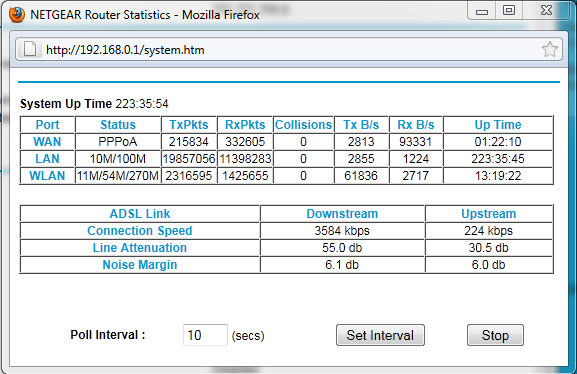The height and width of the screenshot is (374, 577).
Task: Stop polling with the Stop button
Action: (x=495, y=335)
